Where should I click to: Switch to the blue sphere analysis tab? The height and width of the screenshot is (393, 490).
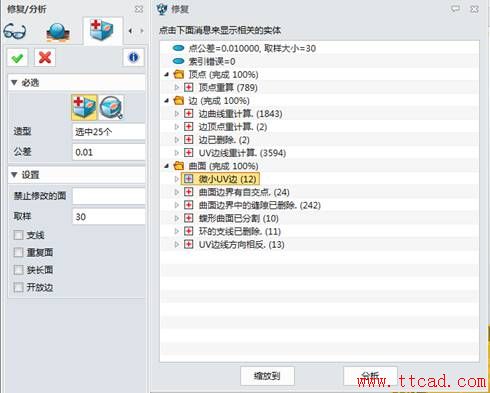(58, 32)
